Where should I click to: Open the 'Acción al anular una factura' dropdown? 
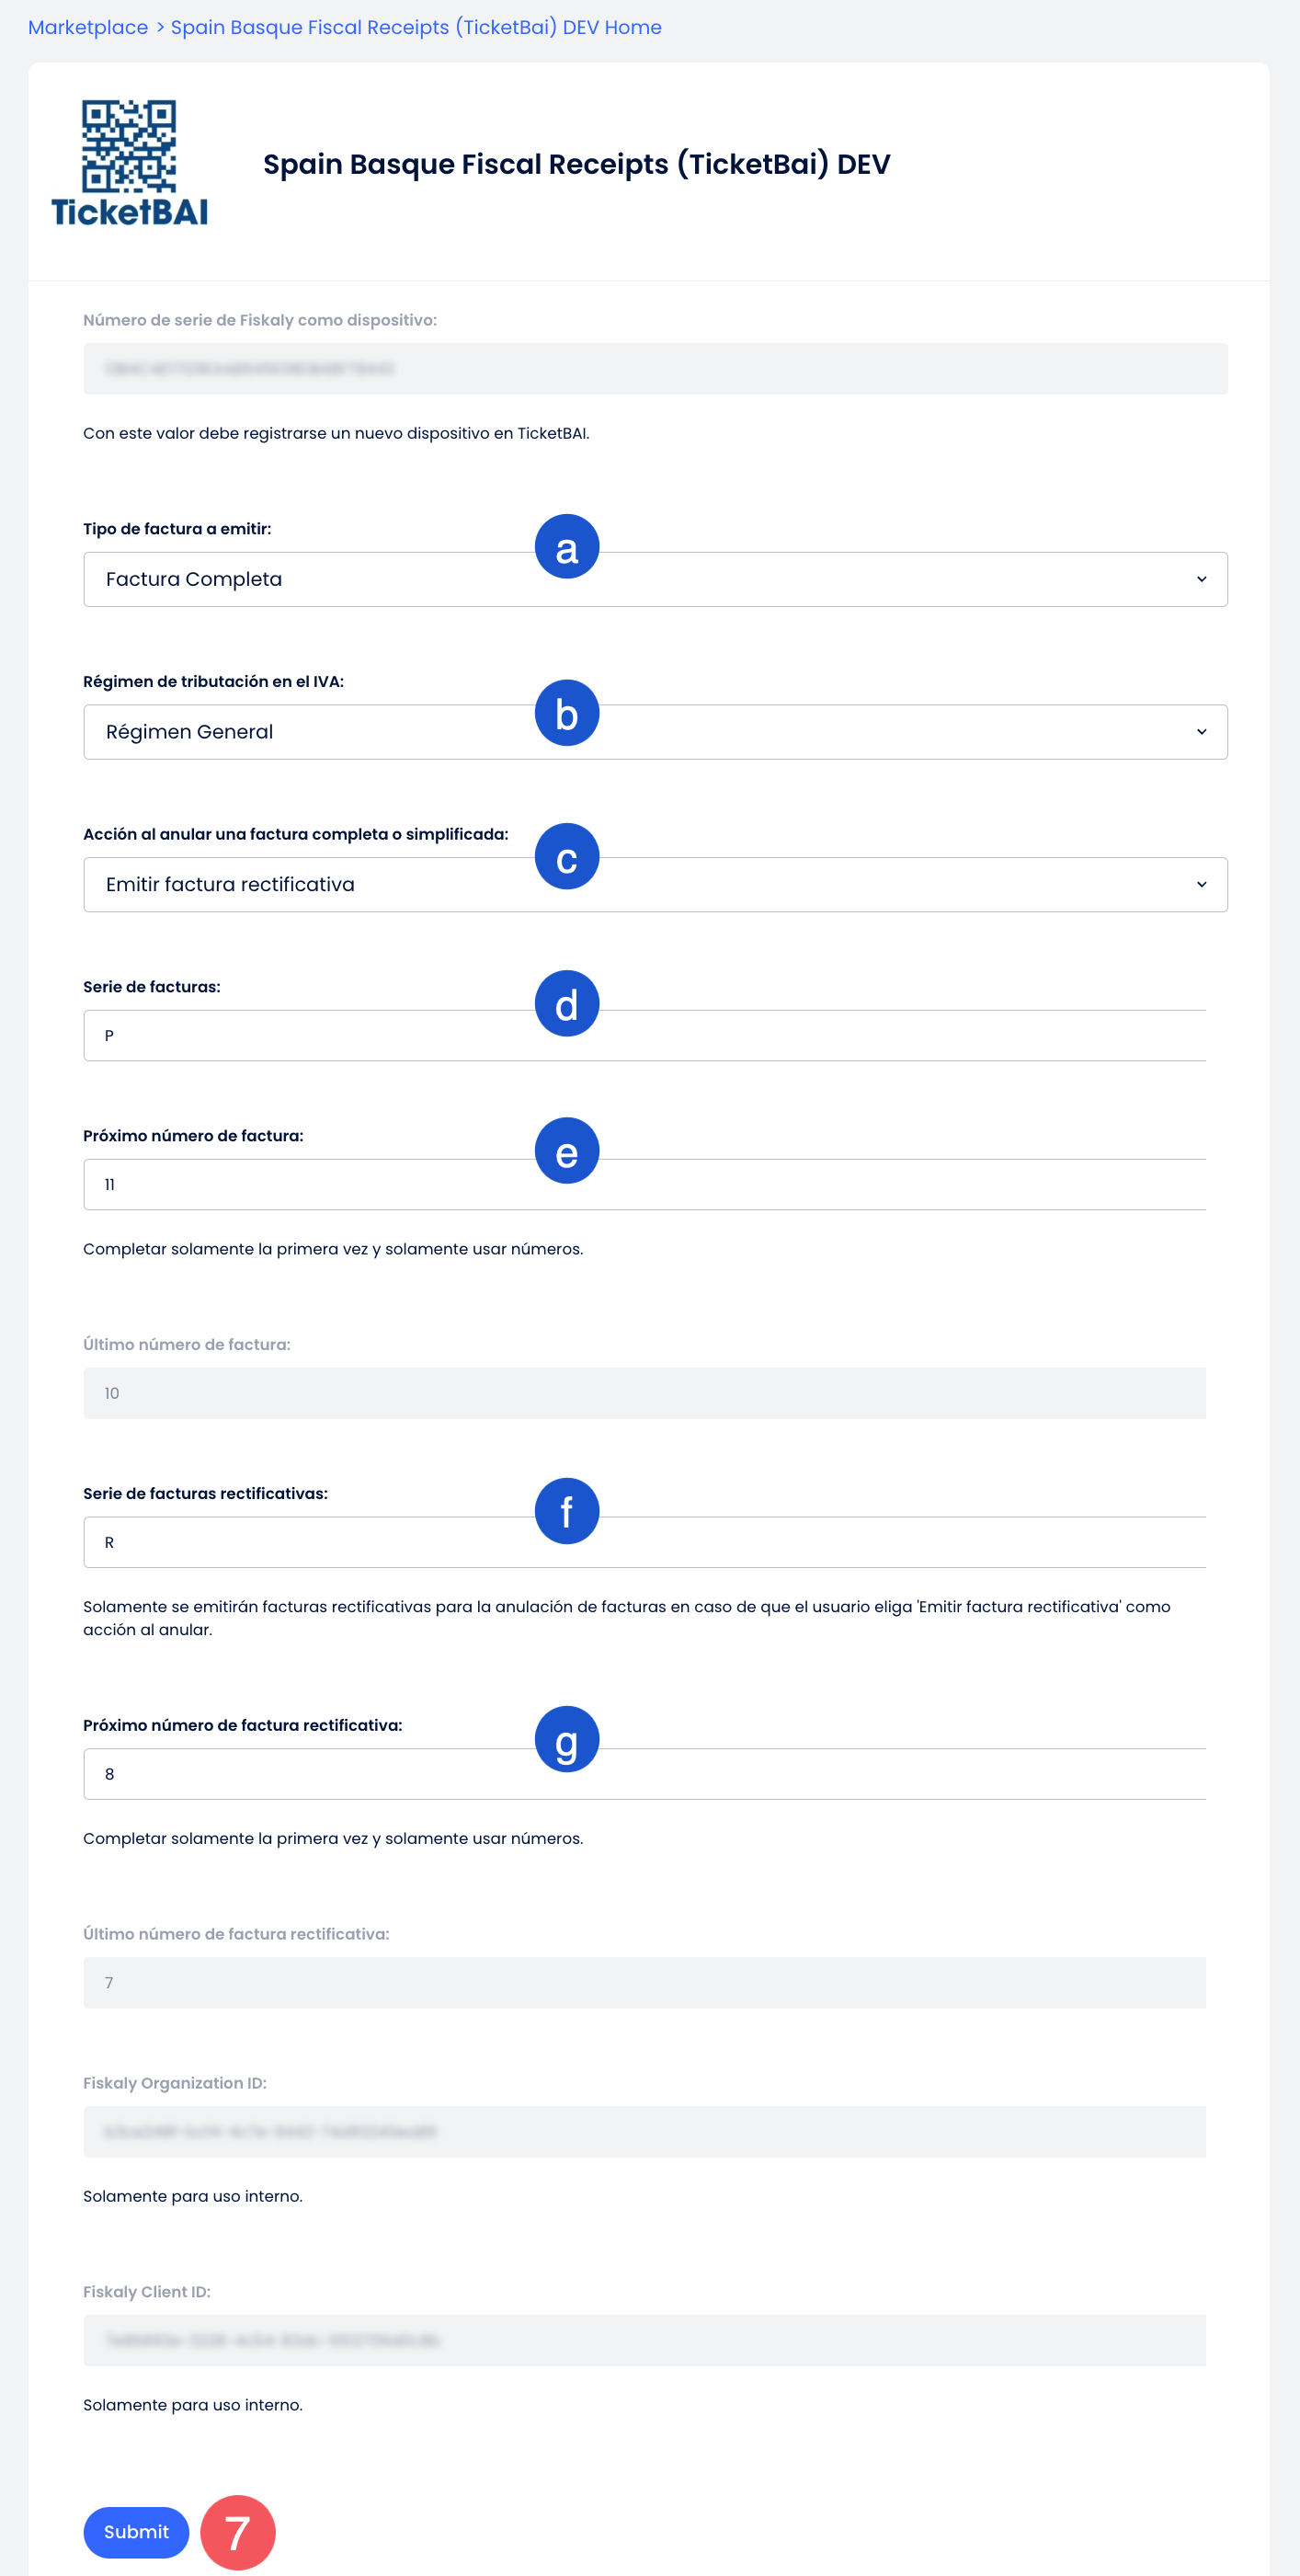click(655, 884)
